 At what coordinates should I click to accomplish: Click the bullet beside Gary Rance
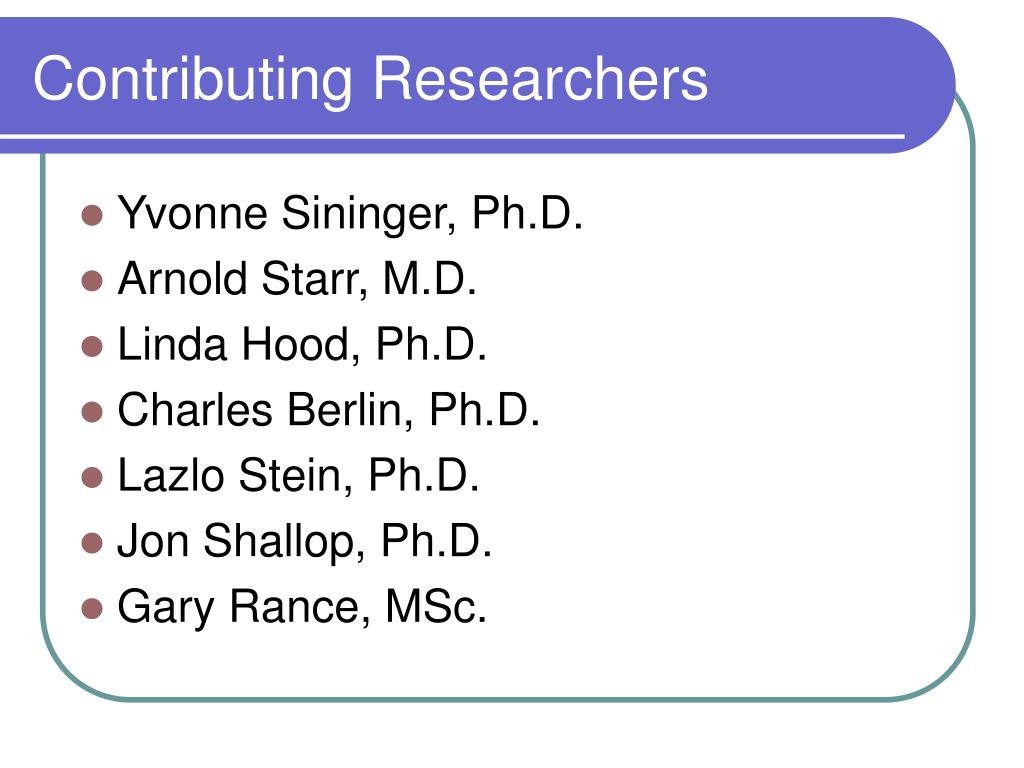[92, 608]
